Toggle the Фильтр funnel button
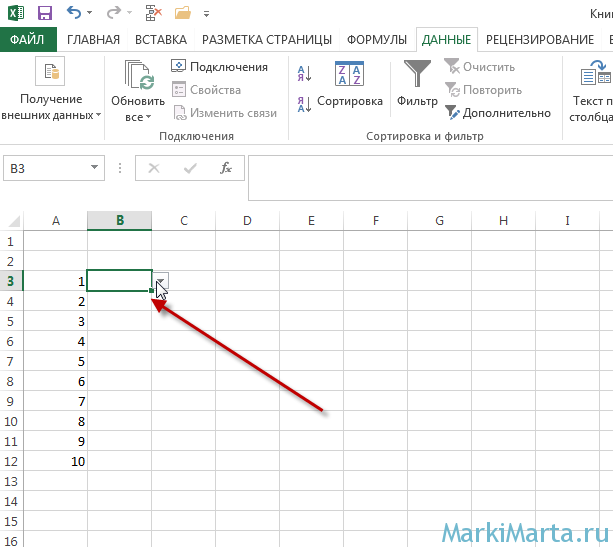 (x=417, y=84)
